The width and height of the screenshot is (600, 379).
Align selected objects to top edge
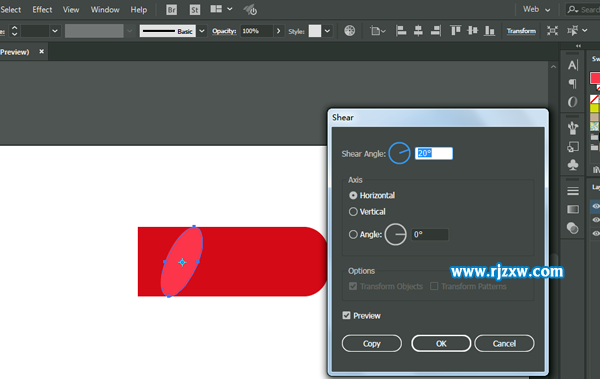pos(455,31)
